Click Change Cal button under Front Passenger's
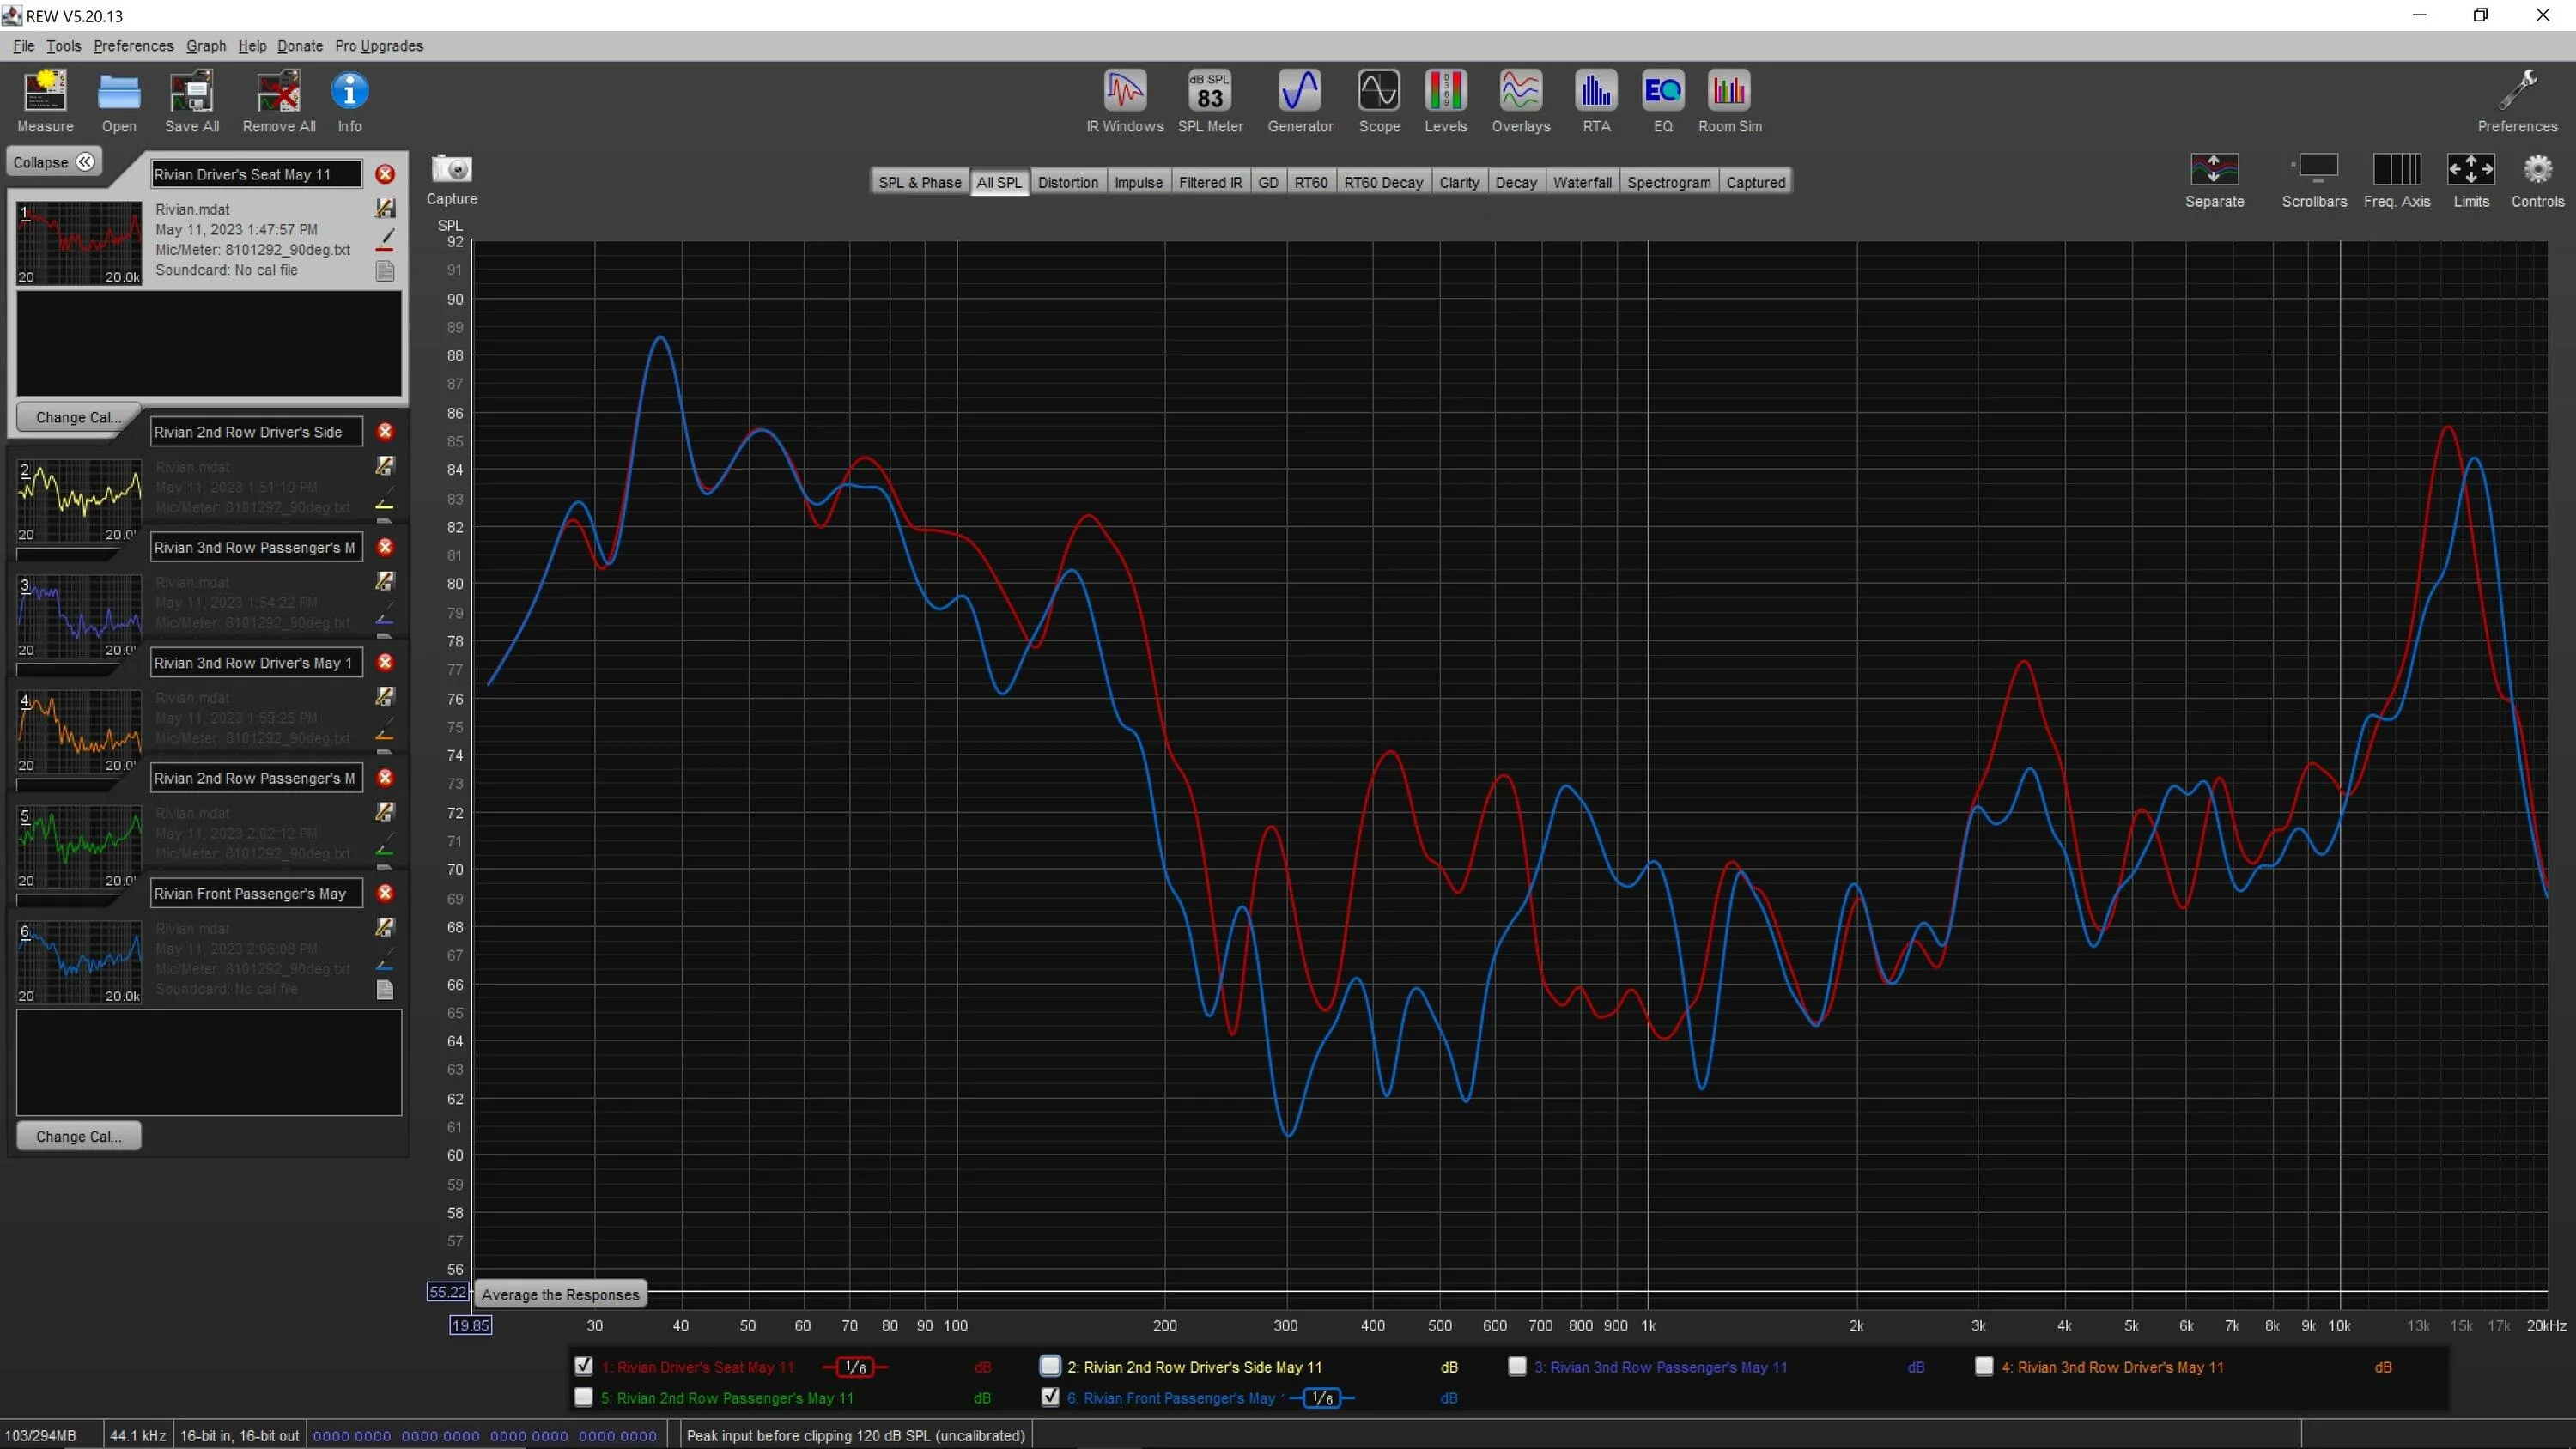Screen dimensions: 2576x1449 [x=78, y=1136]
